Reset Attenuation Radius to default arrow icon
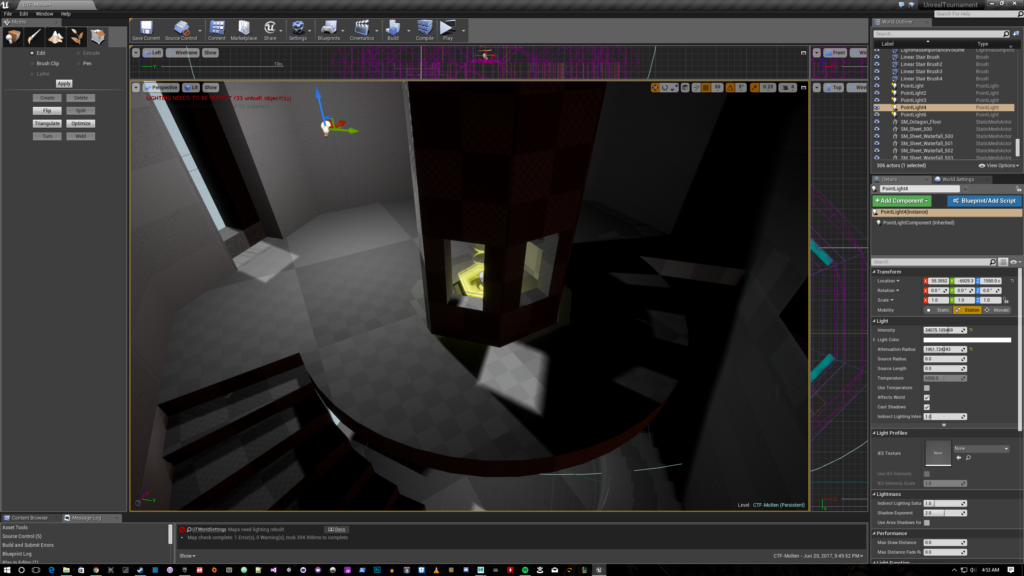The width and height of the screenshot is (1024, 576). [x=971, y=349]
